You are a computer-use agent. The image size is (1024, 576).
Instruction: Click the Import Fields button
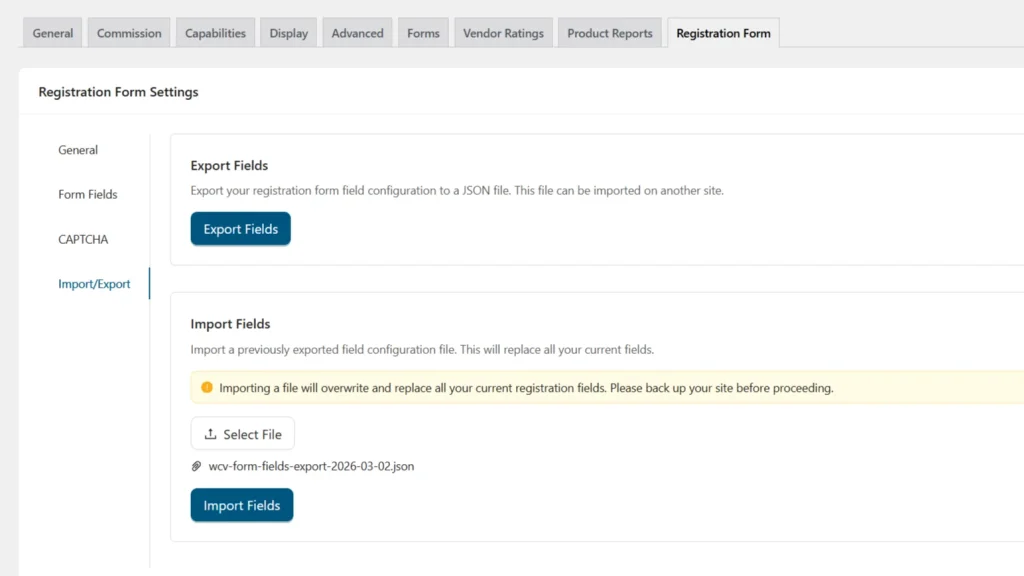pos(241,505)
